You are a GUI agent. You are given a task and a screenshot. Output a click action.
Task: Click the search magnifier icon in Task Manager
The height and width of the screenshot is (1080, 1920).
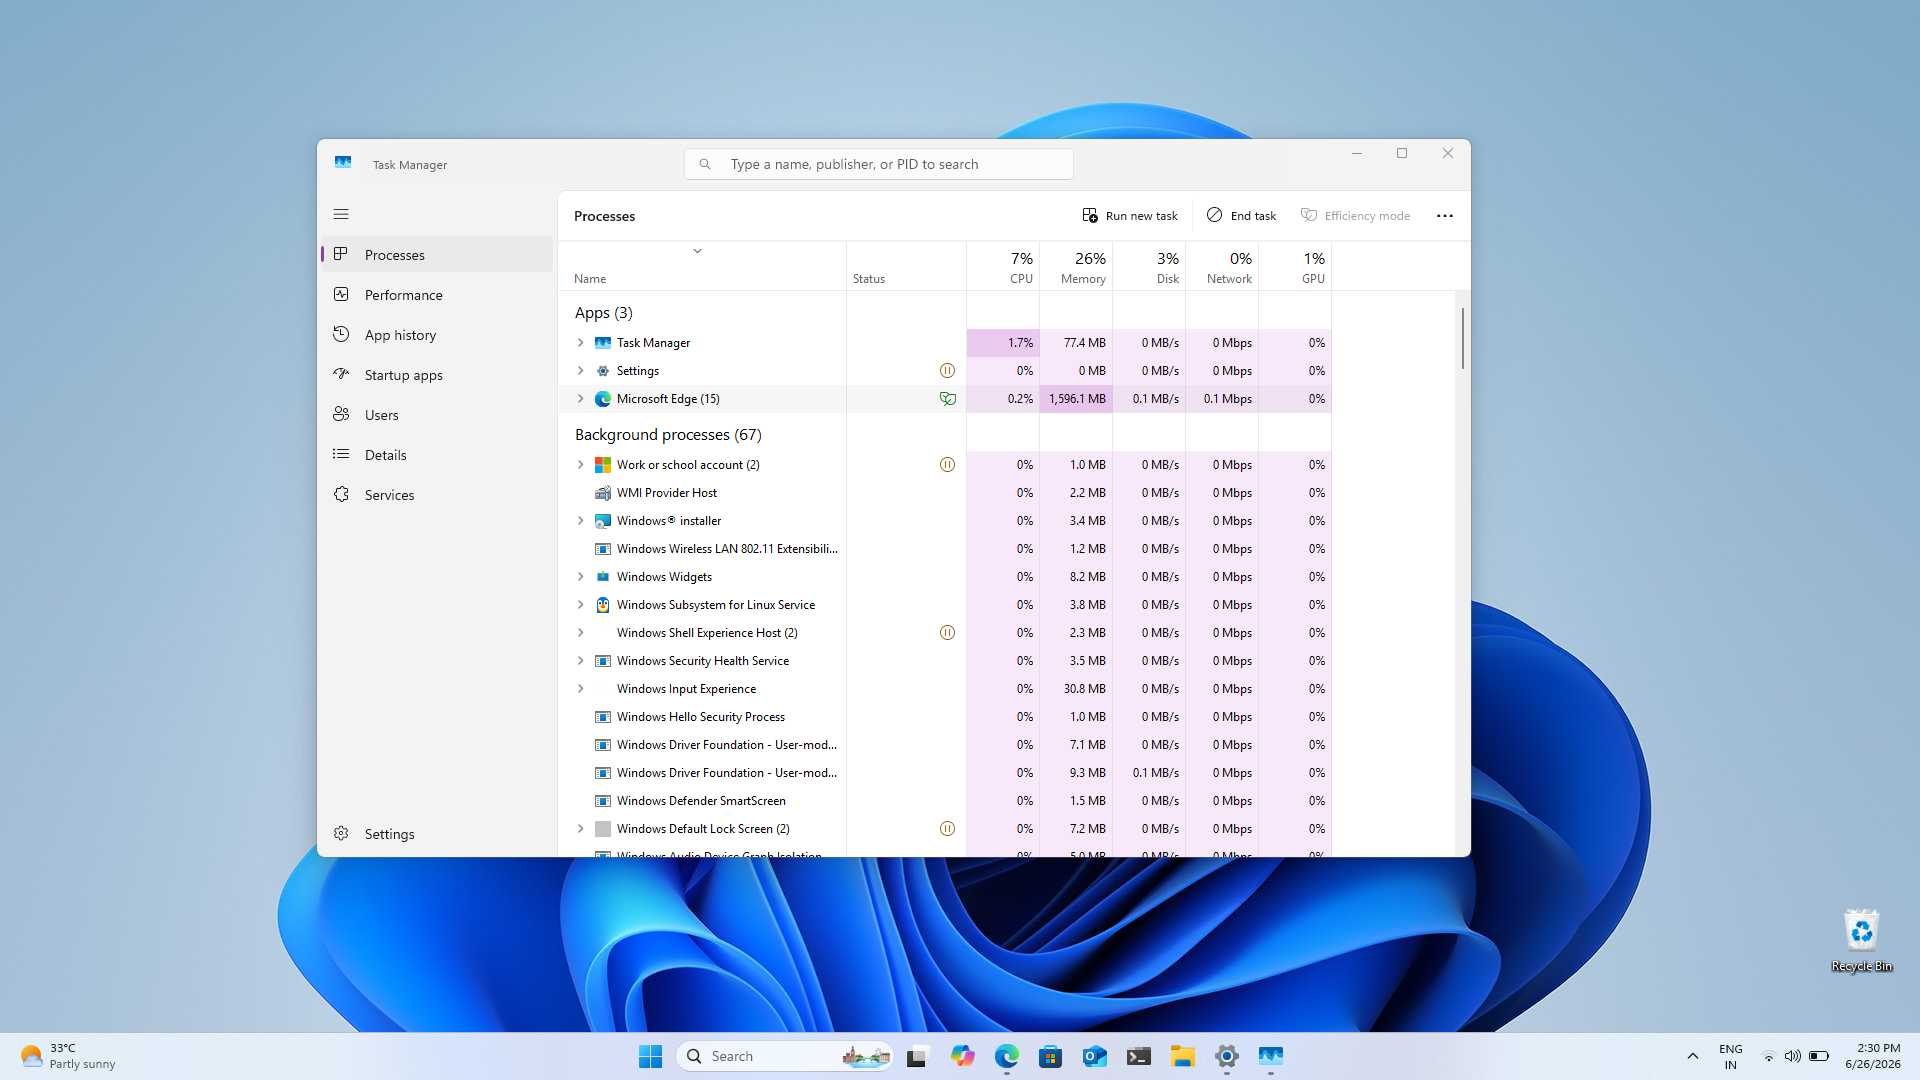click(705, 164)
